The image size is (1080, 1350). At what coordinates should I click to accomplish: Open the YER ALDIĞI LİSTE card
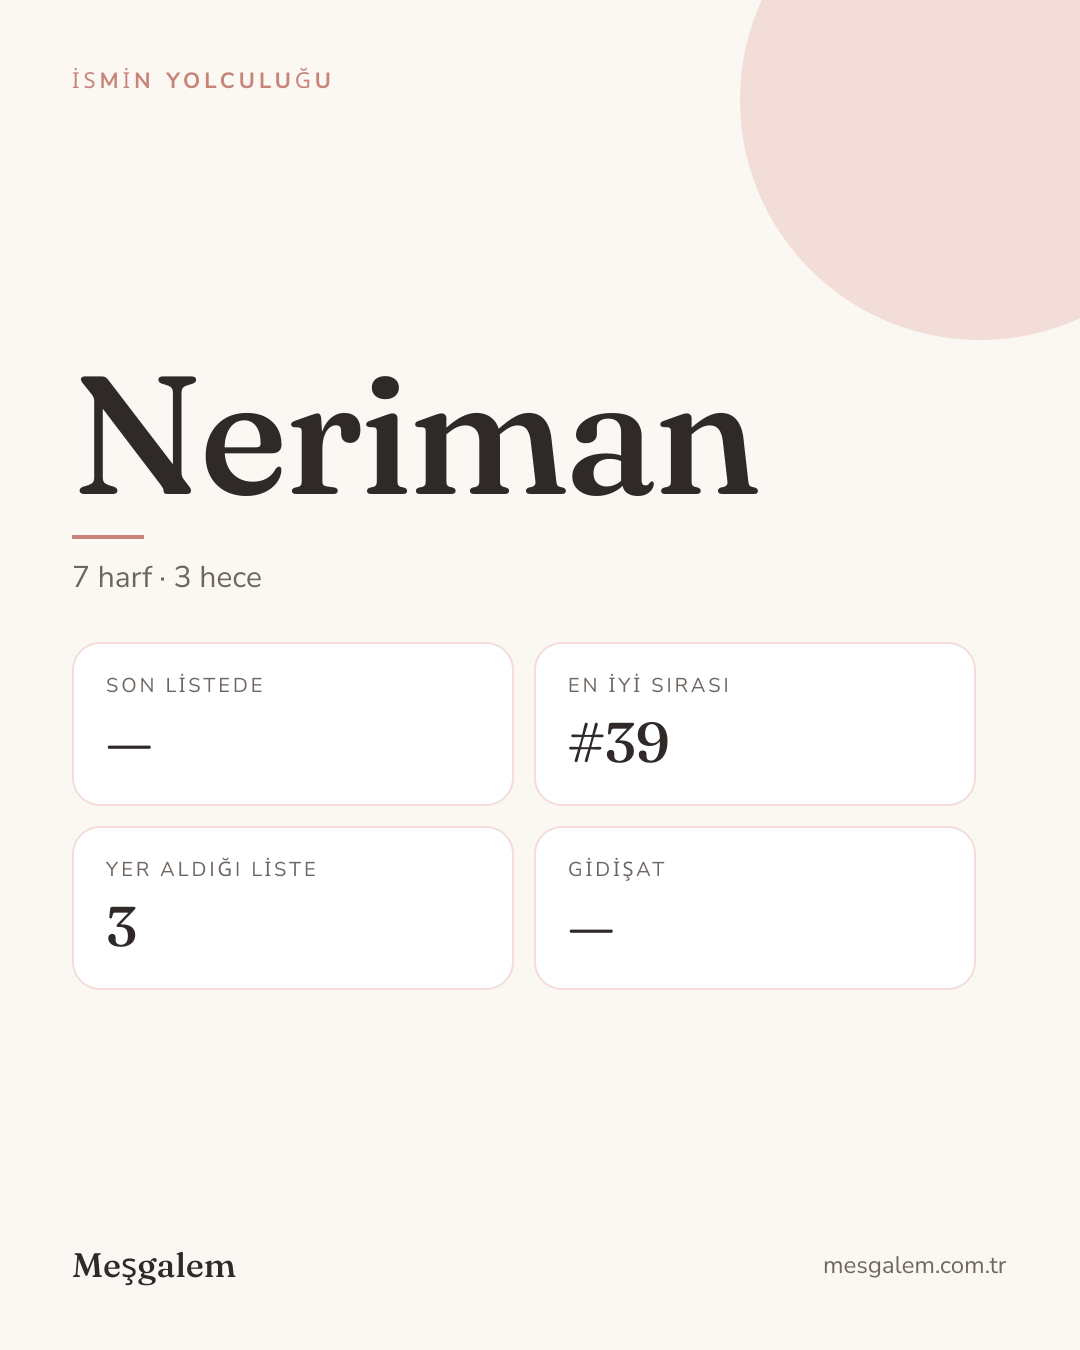pyautogui.click(x=293, y=908)
